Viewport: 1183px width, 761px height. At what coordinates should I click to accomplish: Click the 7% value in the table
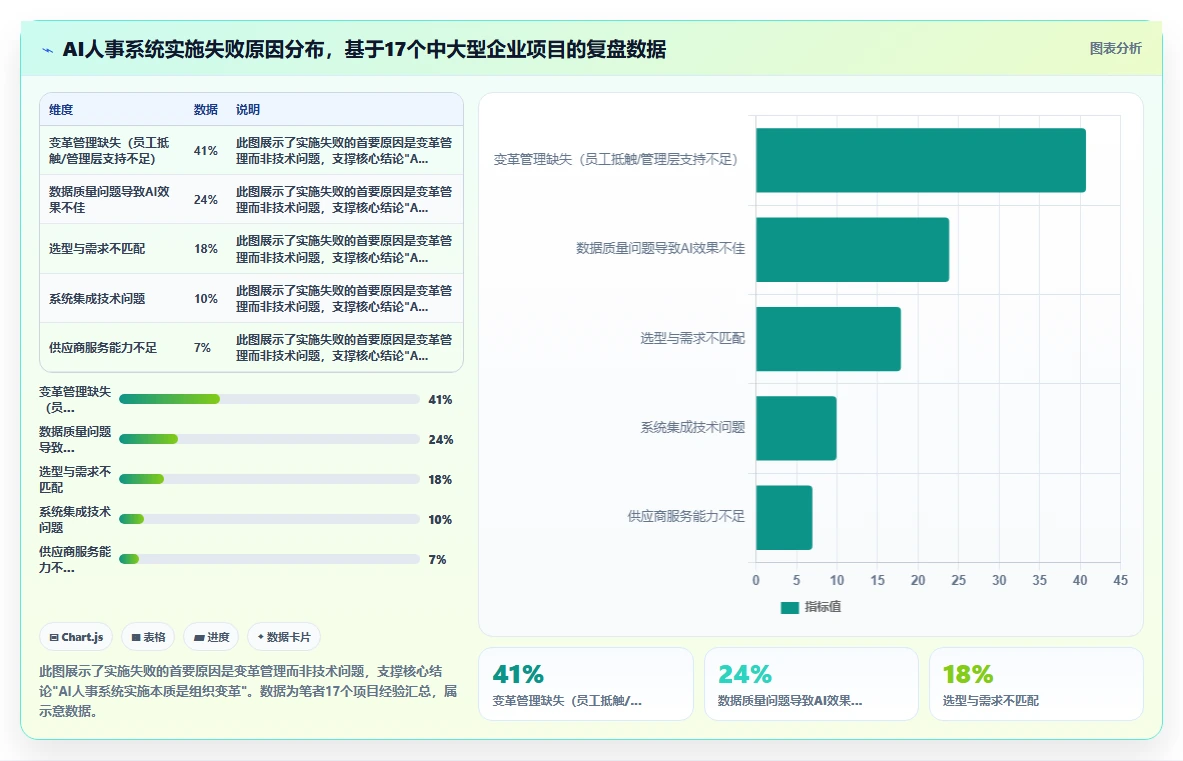click(x=202, y=348)
